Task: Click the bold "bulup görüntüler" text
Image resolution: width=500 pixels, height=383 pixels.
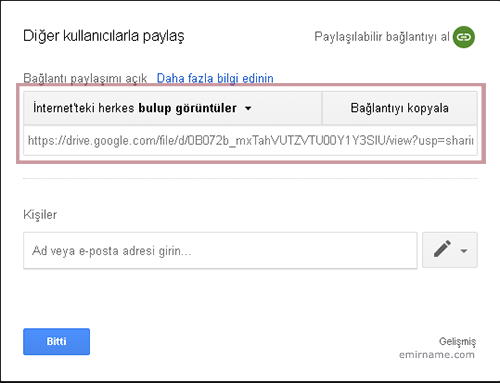Action: coord(188,108)
